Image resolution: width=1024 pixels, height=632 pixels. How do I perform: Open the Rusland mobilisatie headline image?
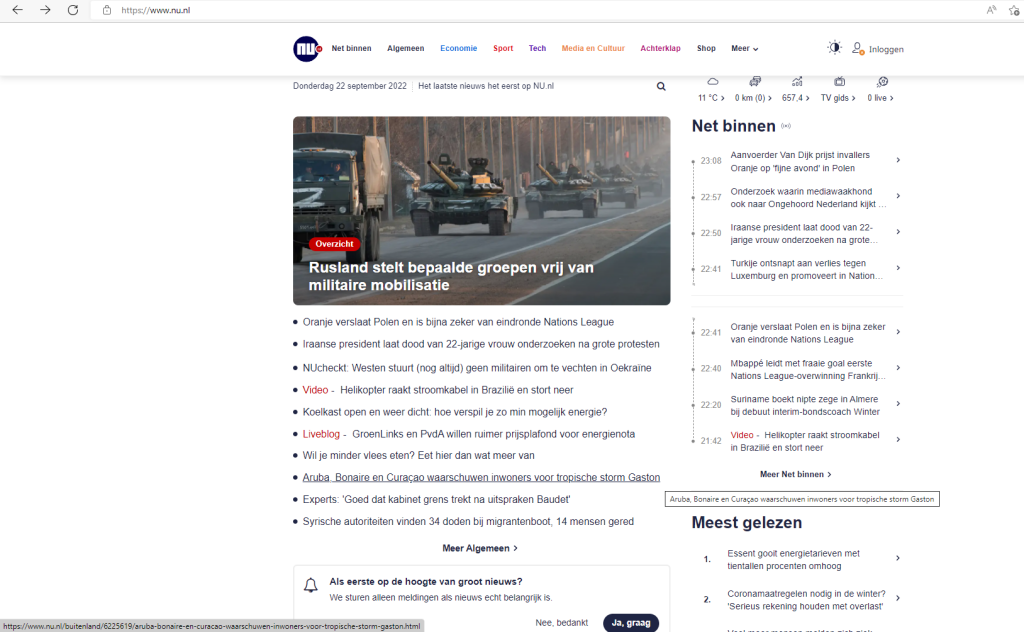pos(481,210)
